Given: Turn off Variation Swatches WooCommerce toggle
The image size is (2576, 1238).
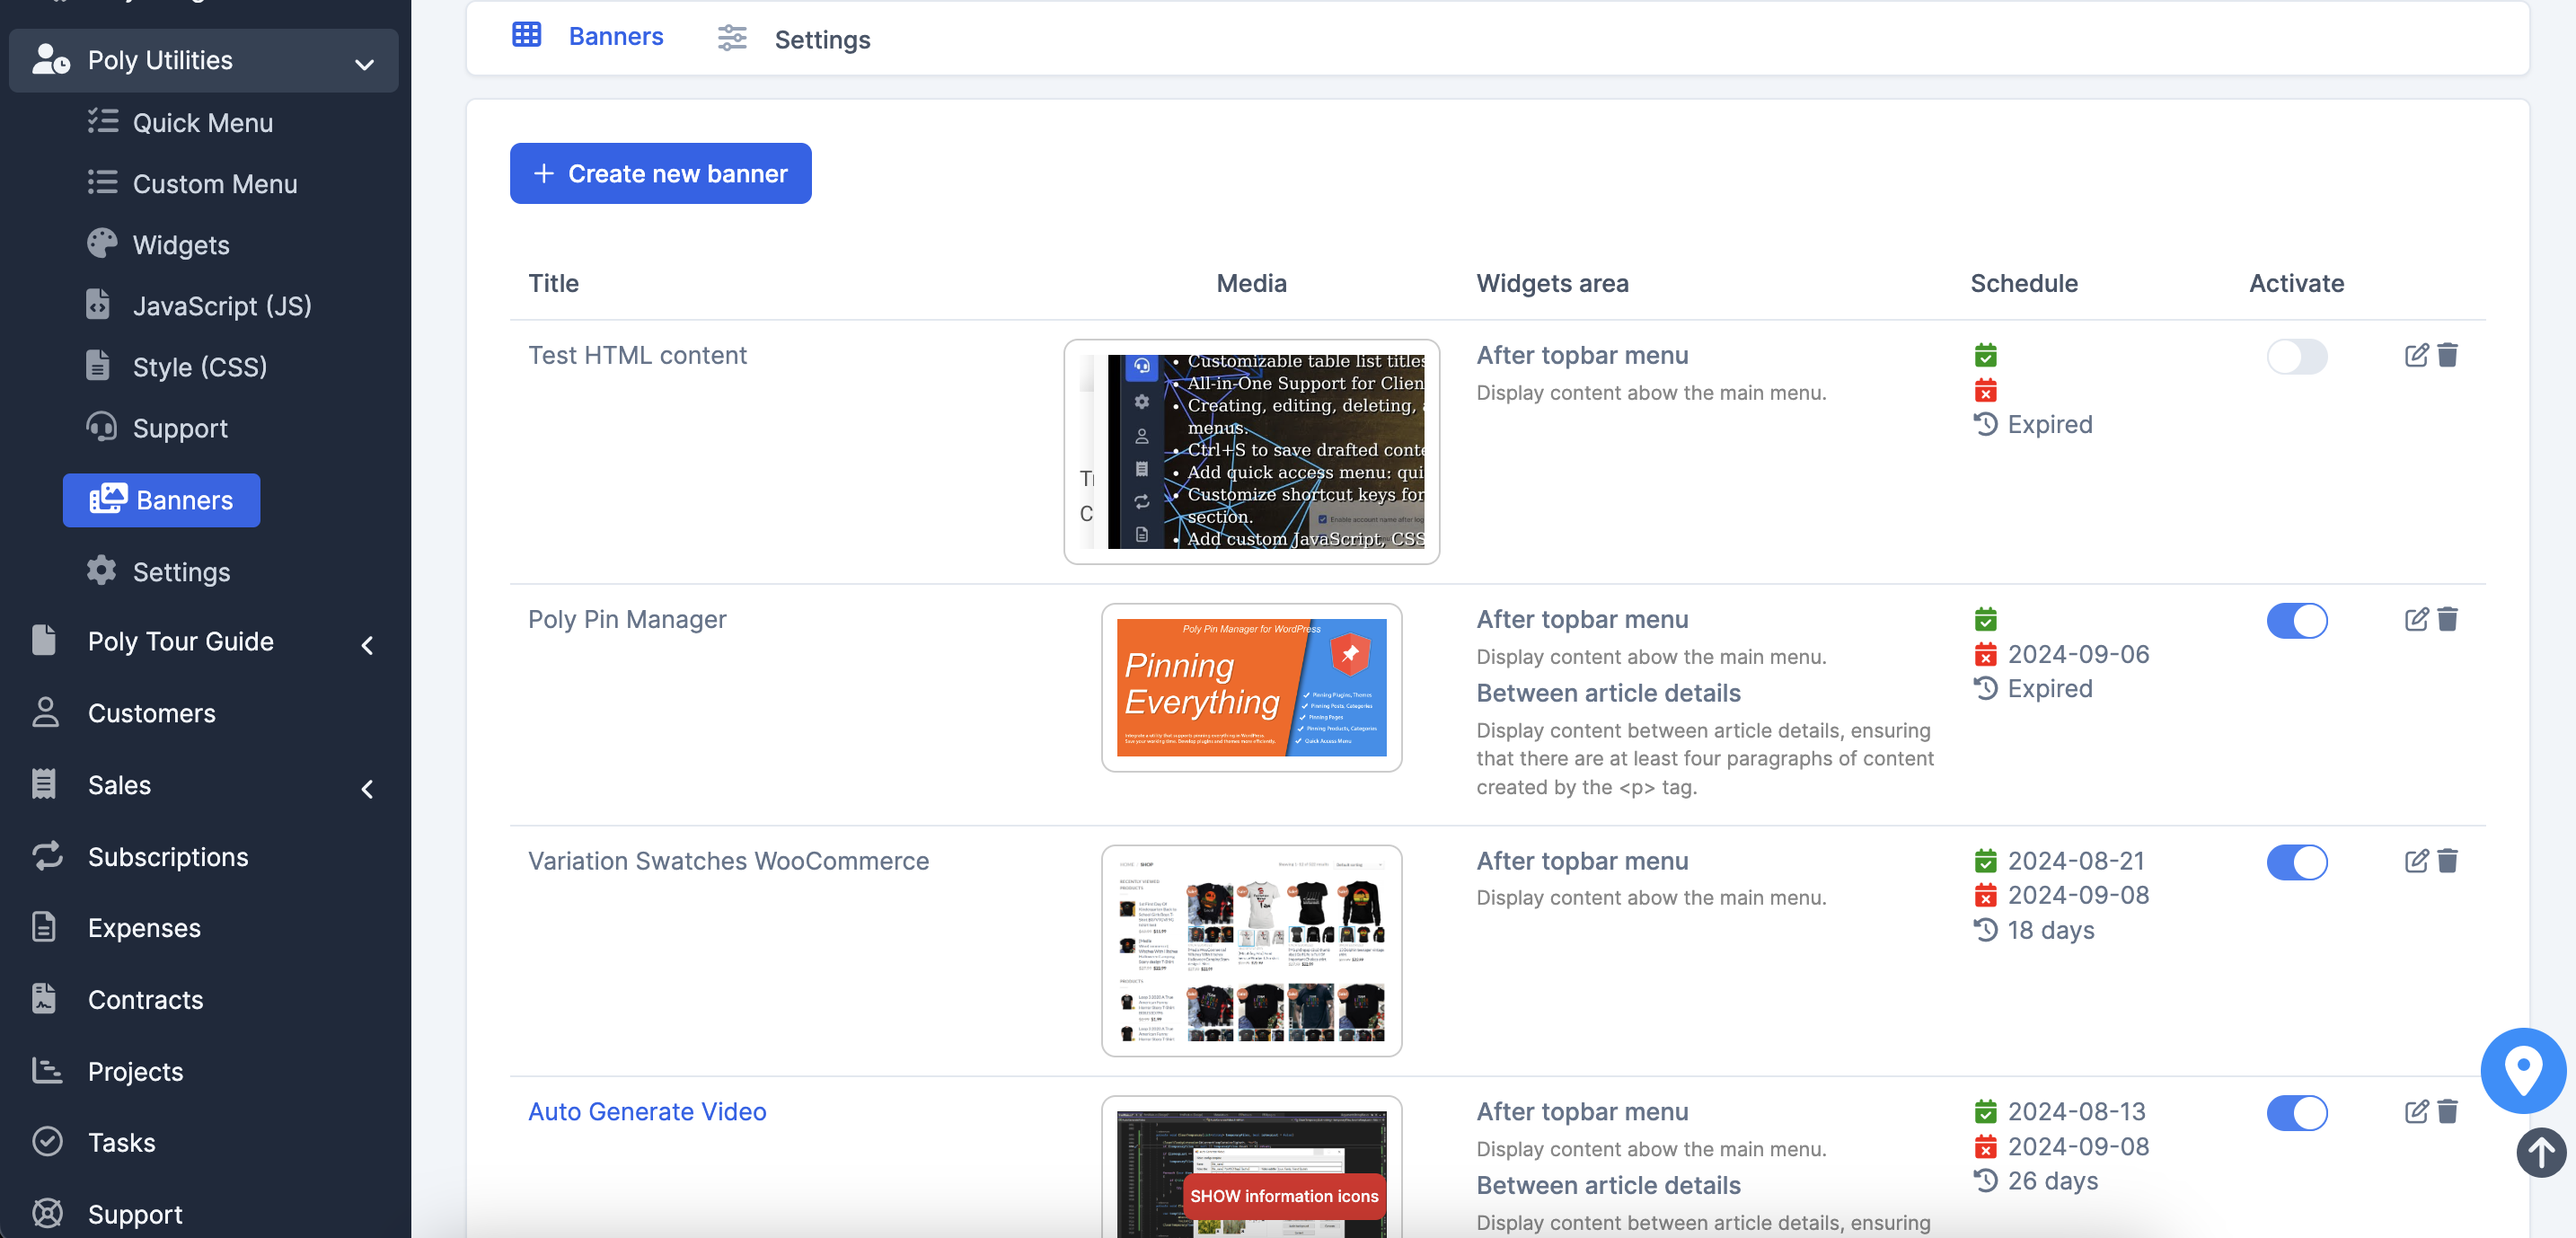Looking at the screenshot, I should pyautogui.click(x=2296, y=862).
